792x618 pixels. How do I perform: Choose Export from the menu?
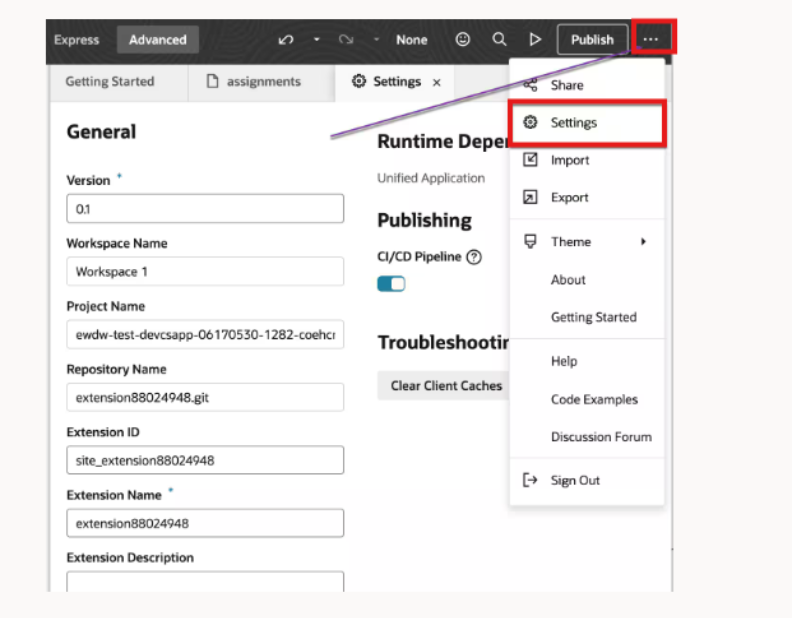pos(587,197)
